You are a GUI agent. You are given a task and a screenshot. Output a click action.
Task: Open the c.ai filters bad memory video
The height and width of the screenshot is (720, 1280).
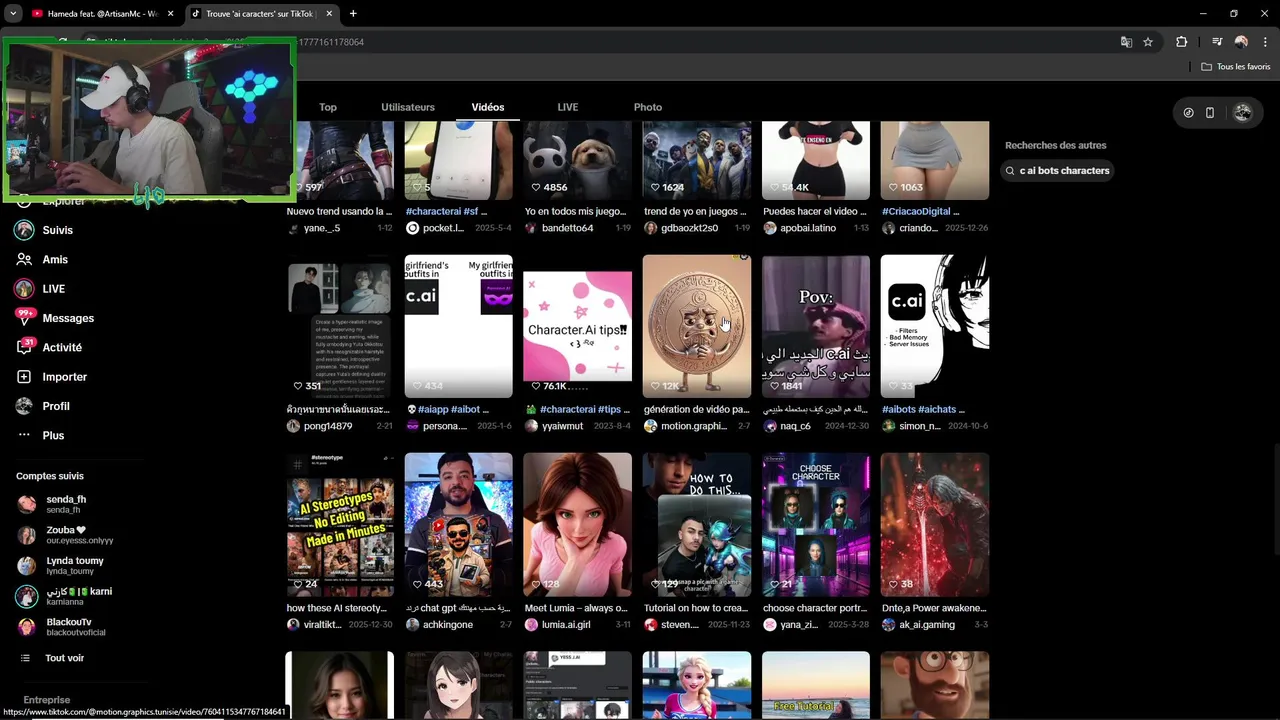pos(935,326)
